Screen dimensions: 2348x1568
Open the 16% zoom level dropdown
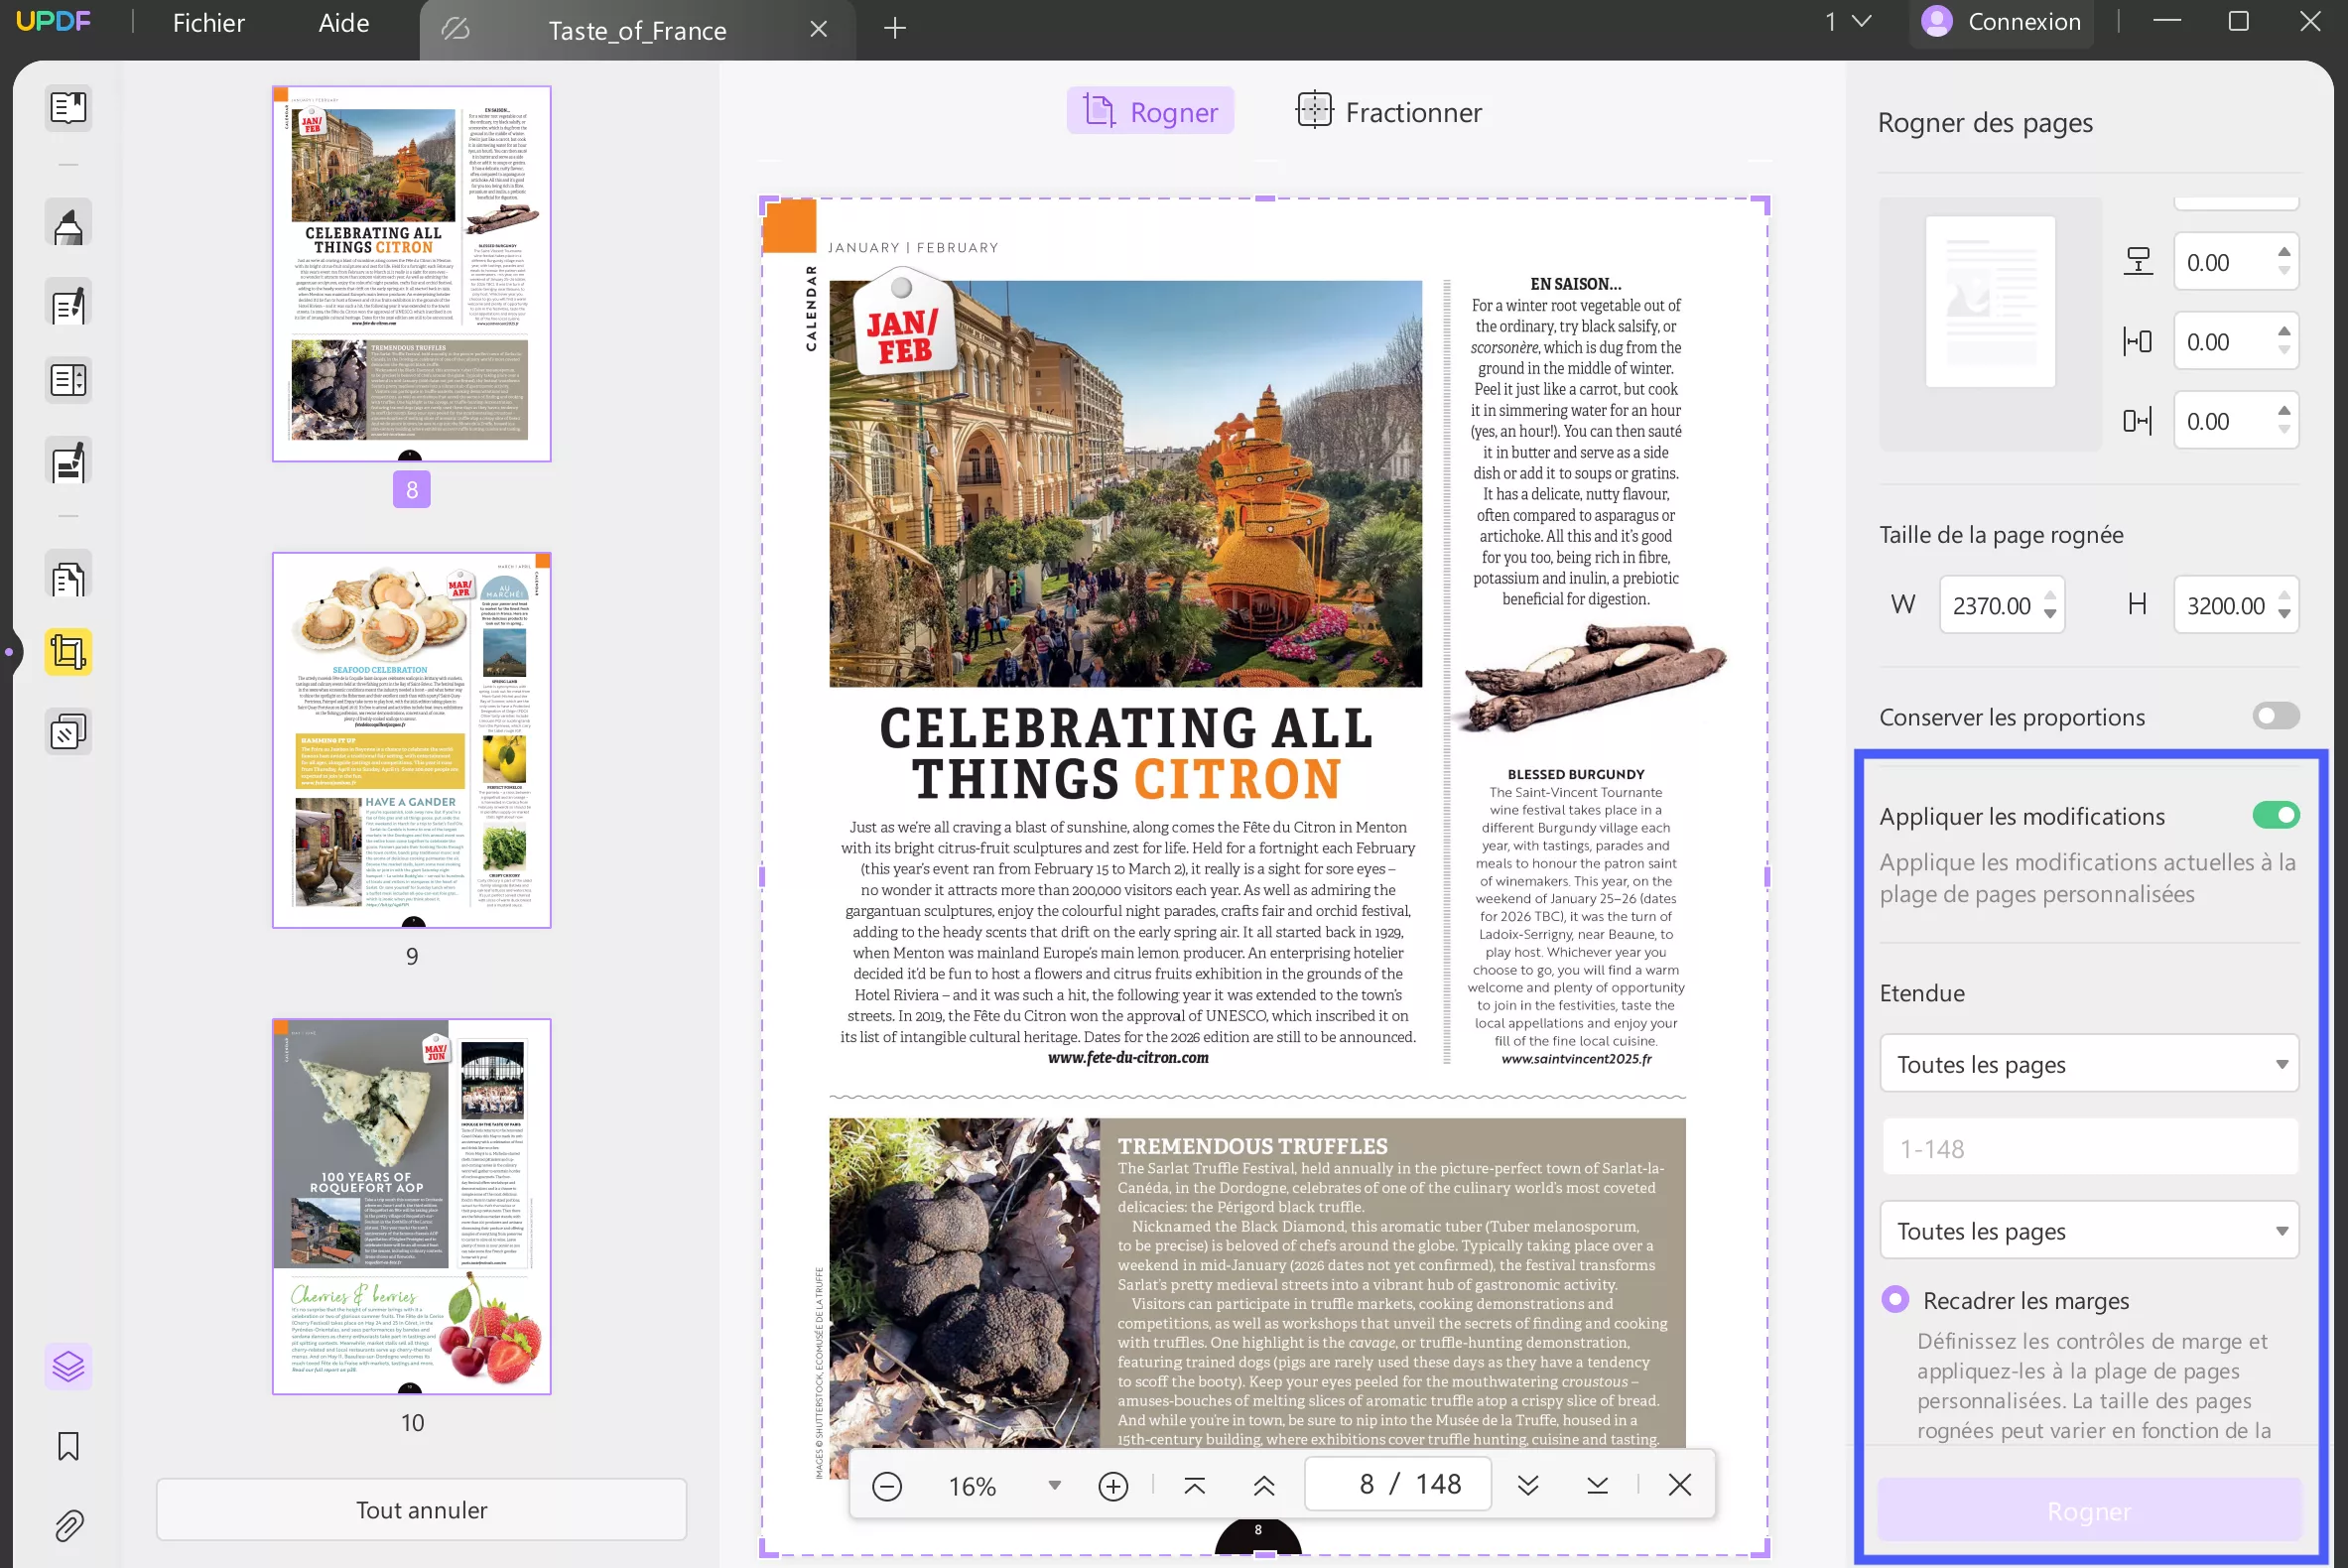1054,1486
